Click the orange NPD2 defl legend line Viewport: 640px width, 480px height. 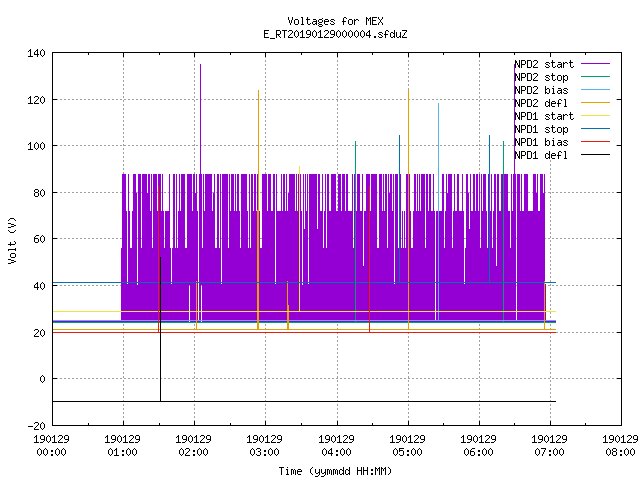[x=595, y=103]
